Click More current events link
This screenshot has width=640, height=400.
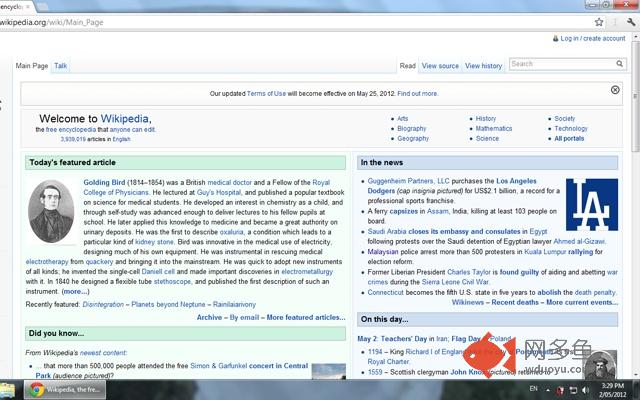coord(582,302)
